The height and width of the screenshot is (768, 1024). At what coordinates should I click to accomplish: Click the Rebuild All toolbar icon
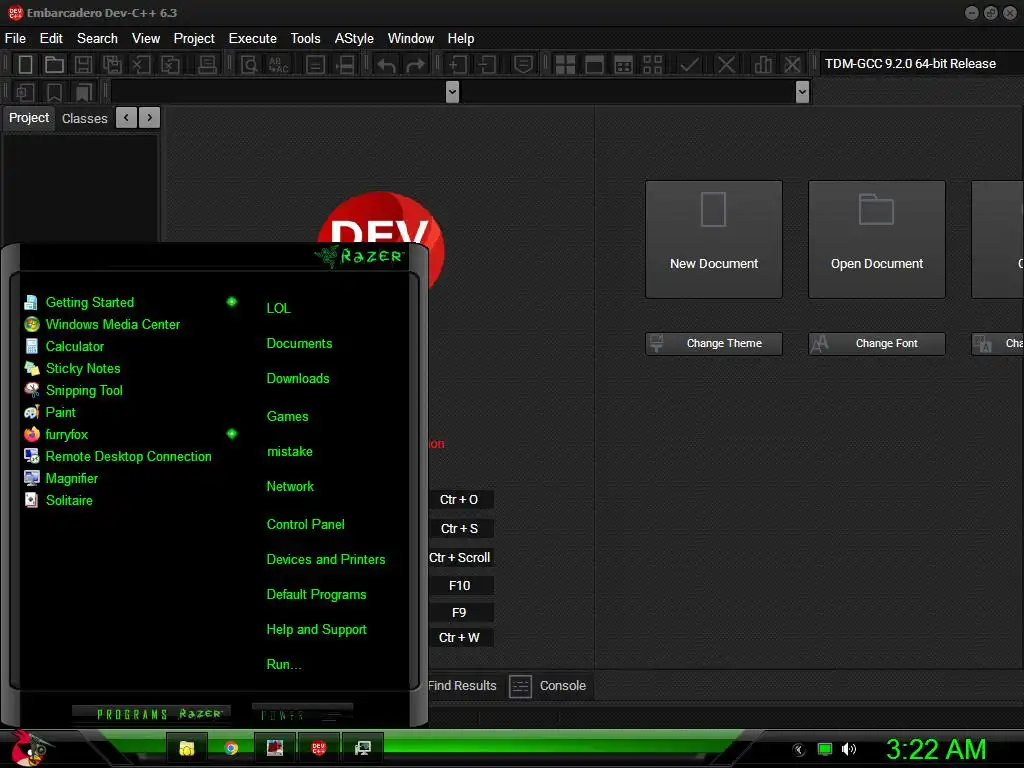click(x=652, y=65)
